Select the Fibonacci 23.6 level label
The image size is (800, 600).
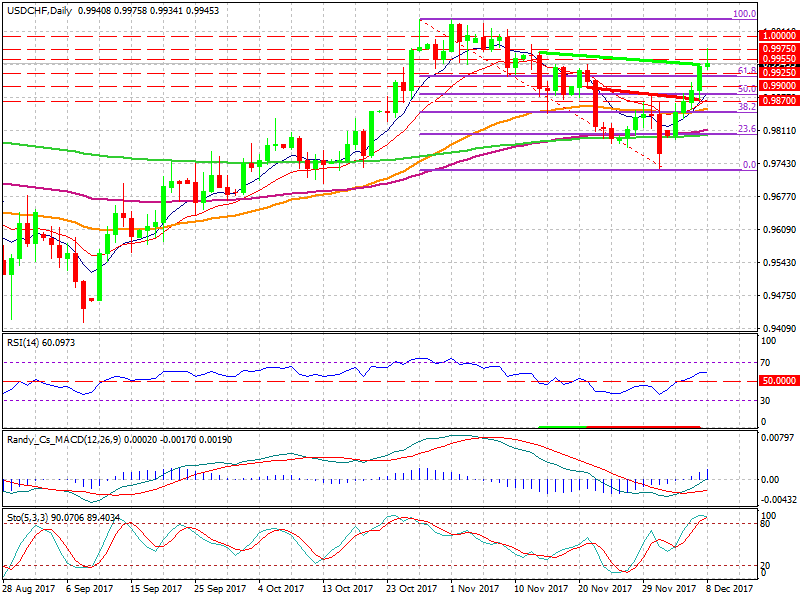point(745,129)
